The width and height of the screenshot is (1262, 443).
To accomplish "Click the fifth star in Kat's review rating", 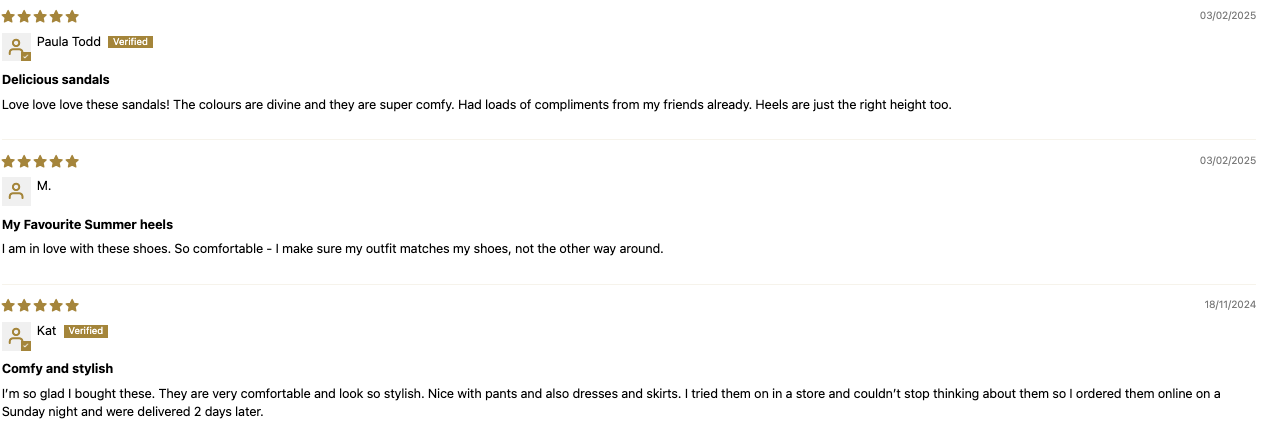I will [x=72, y=305].
